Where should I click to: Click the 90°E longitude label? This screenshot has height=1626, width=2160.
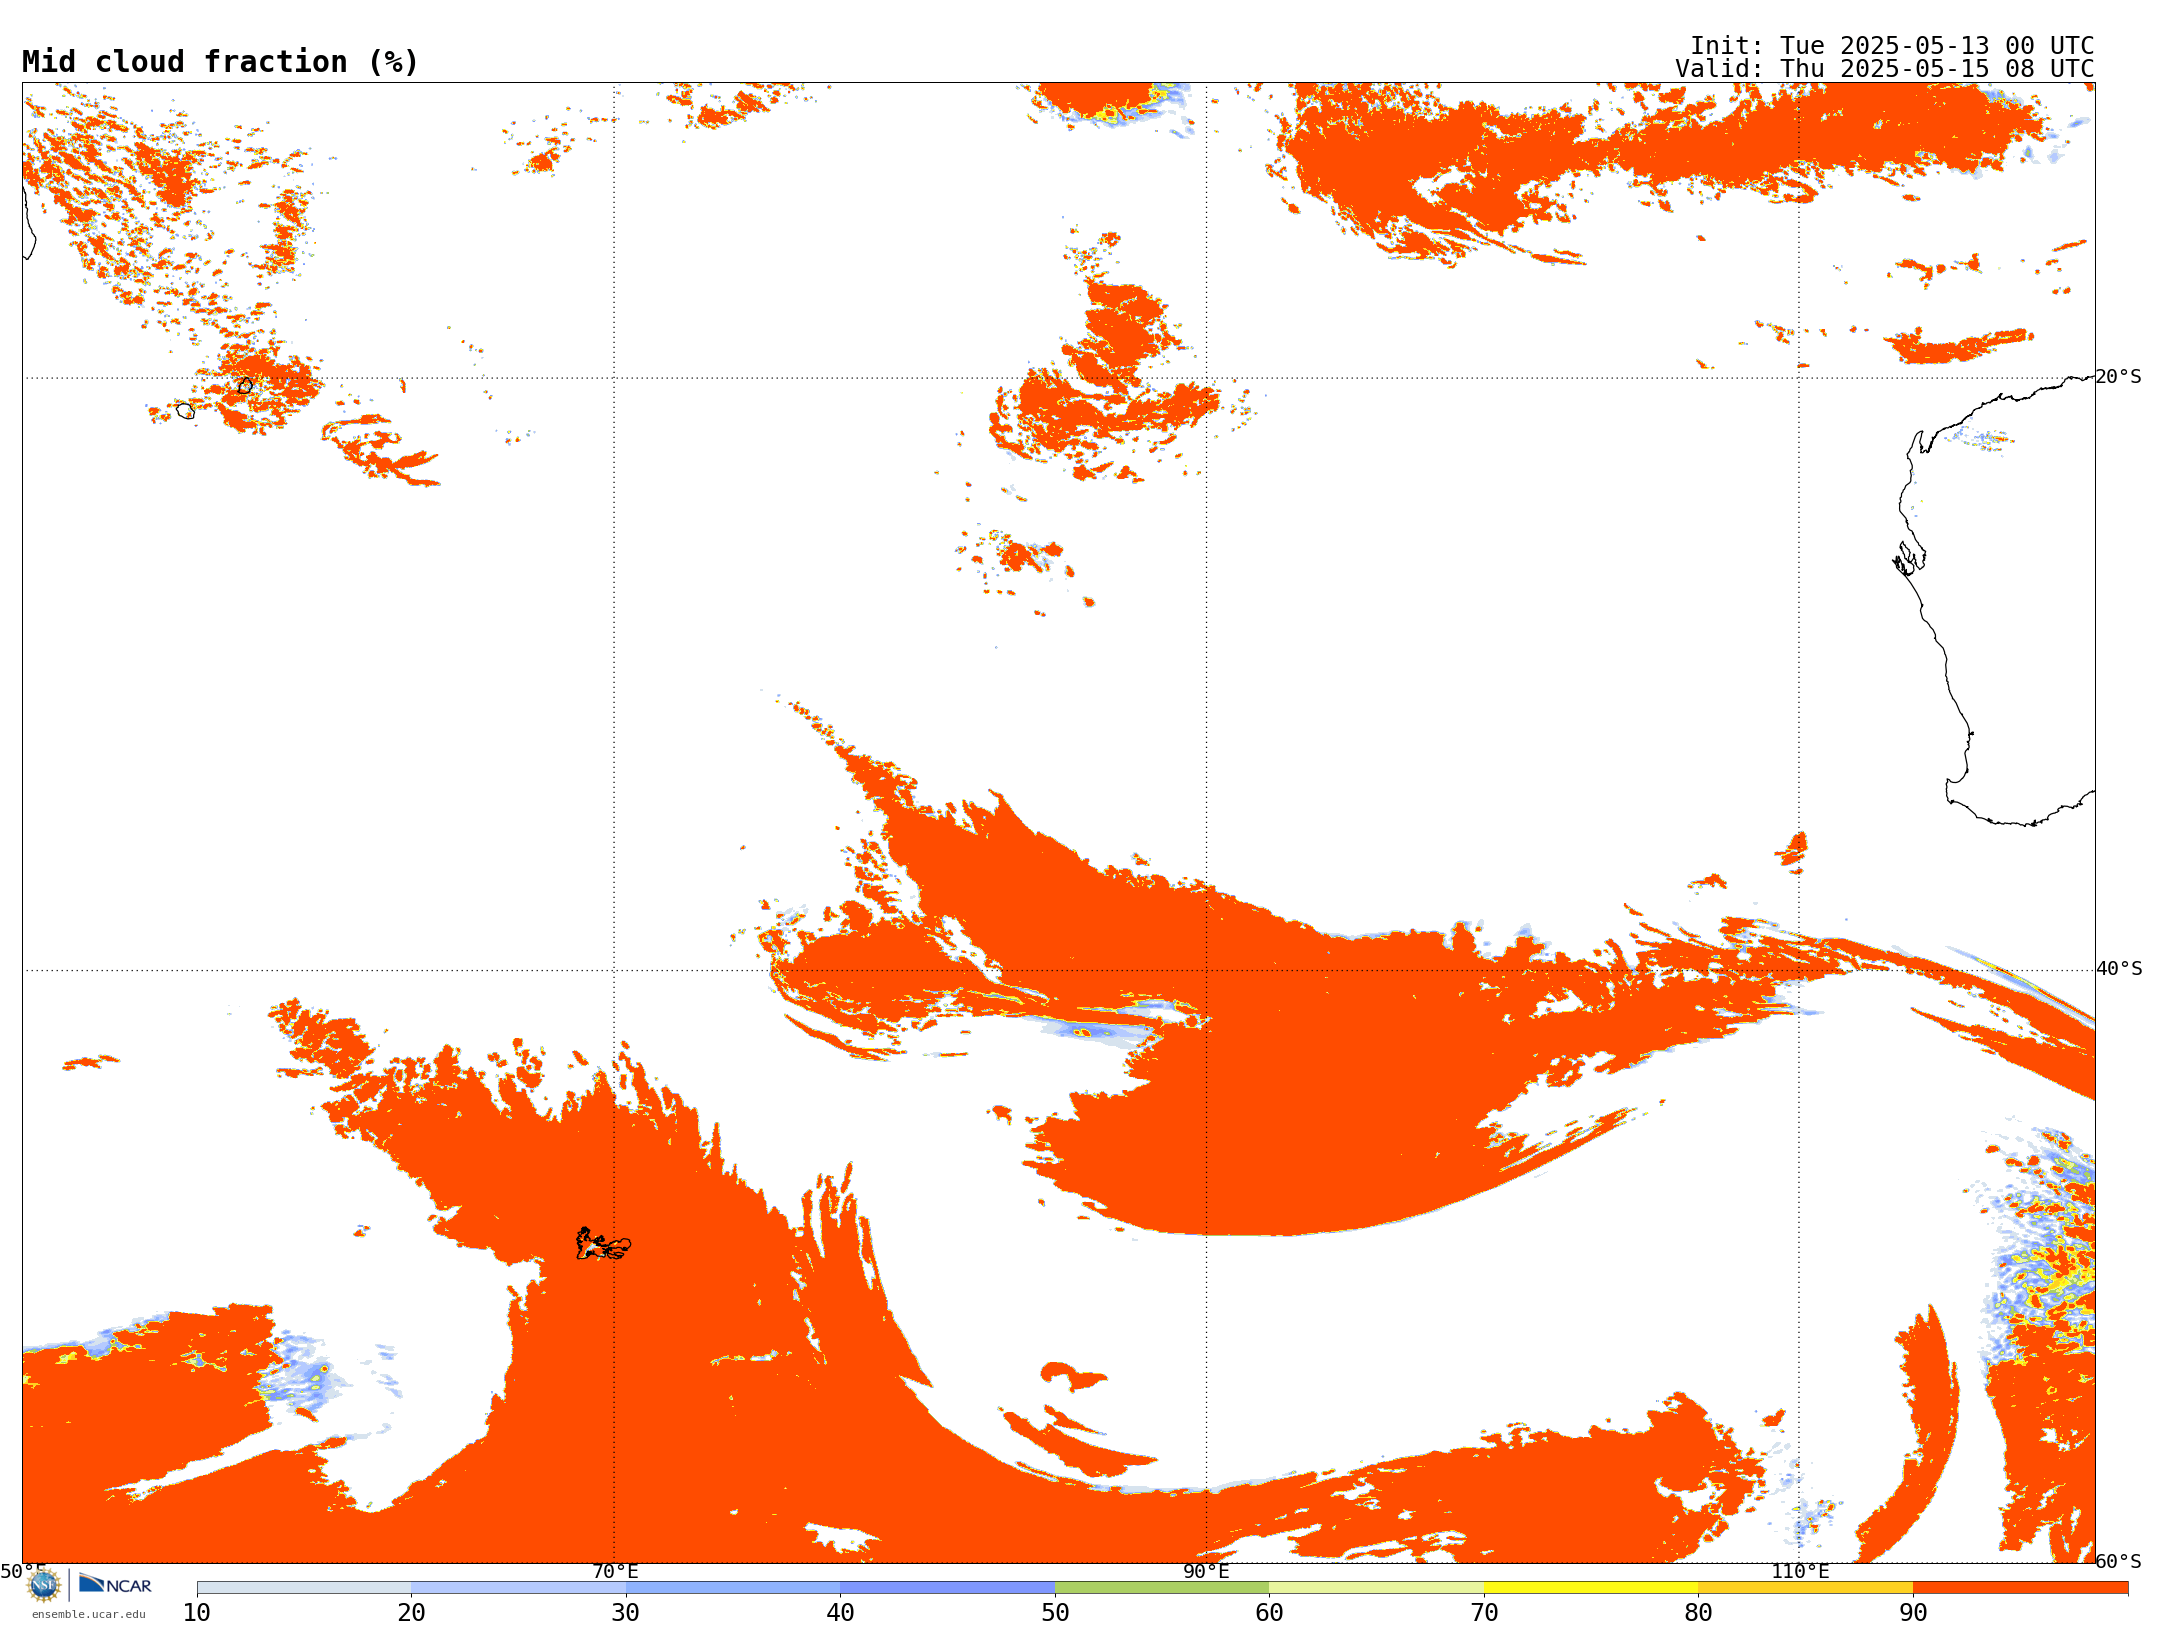click(x=1206, y=1572)
